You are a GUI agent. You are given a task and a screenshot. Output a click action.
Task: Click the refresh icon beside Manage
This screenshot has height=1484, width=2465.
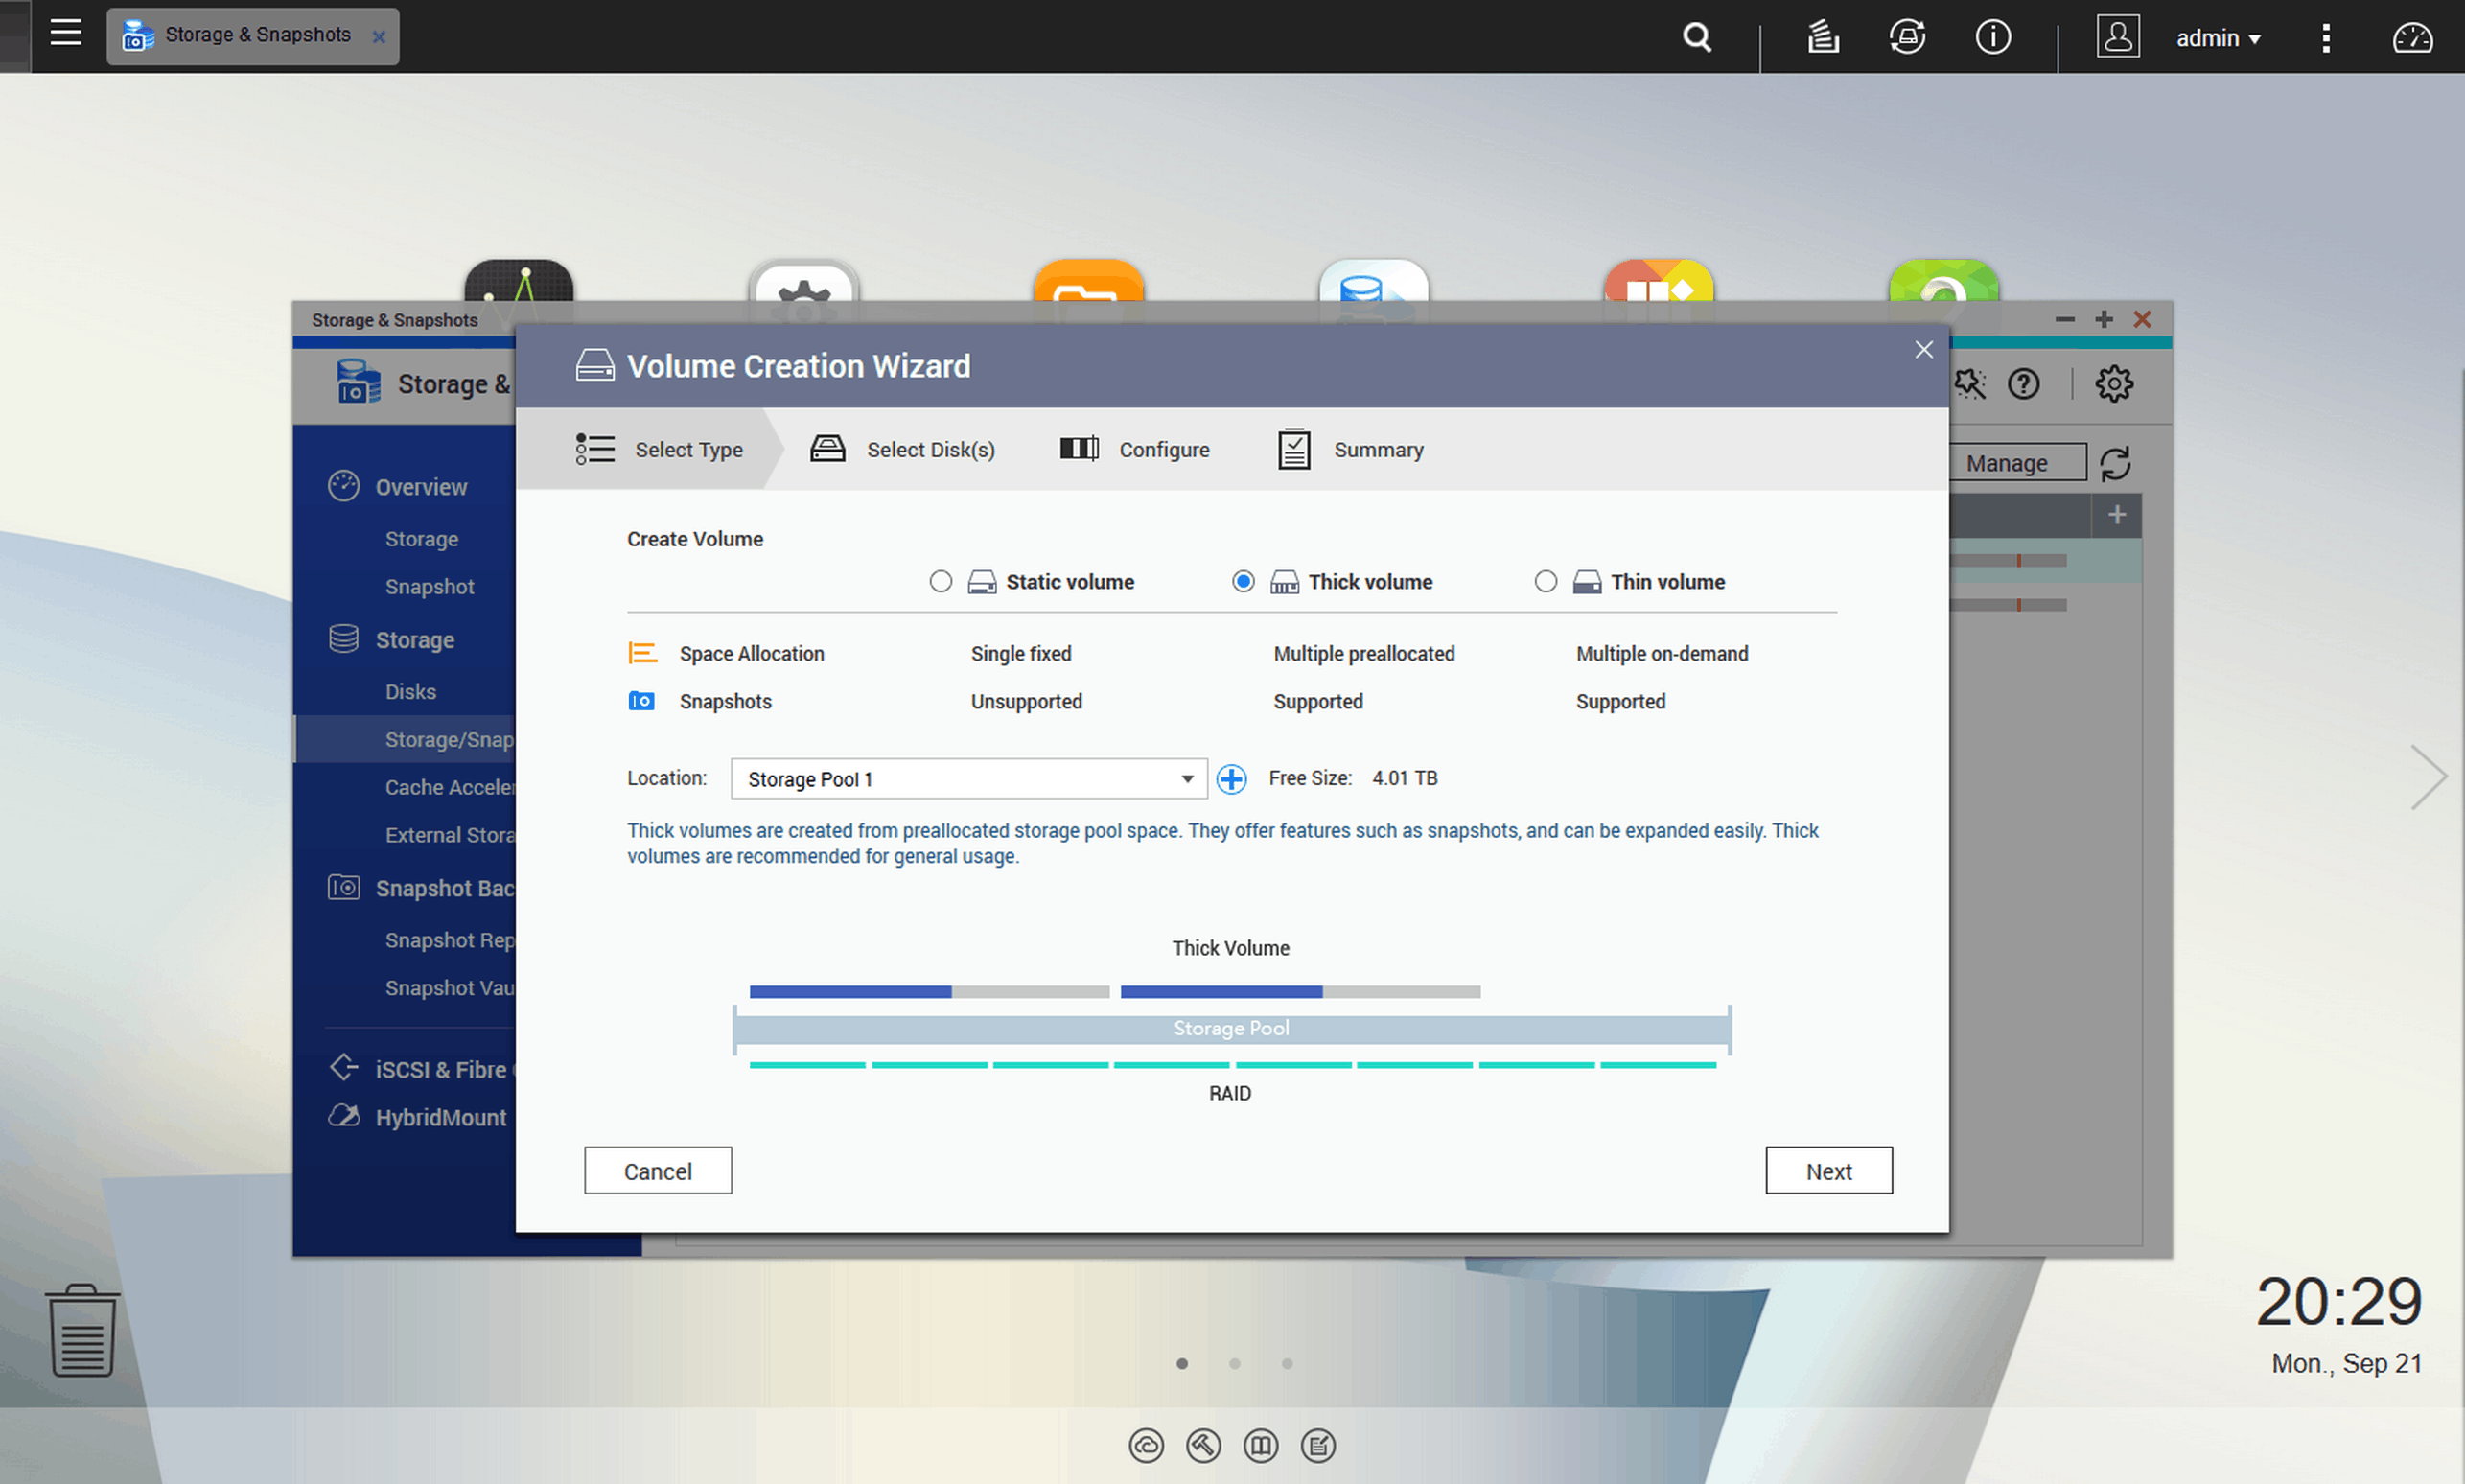click(x=2115, y=463)
